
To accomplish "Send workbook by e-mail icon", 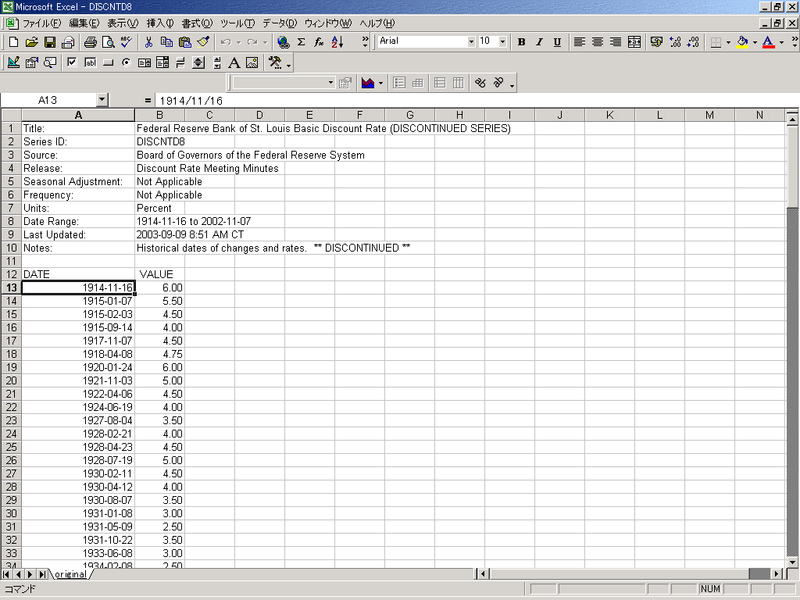I will 68,42.
